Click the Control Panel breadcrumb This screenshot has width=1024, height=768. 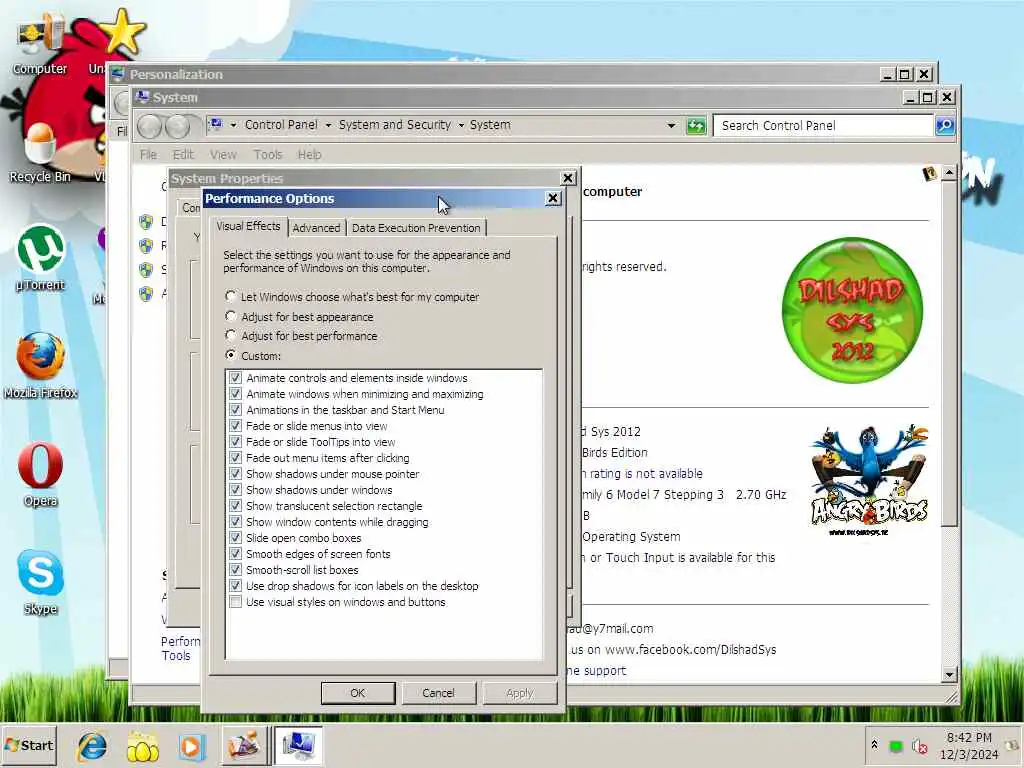tap(281, 125)
